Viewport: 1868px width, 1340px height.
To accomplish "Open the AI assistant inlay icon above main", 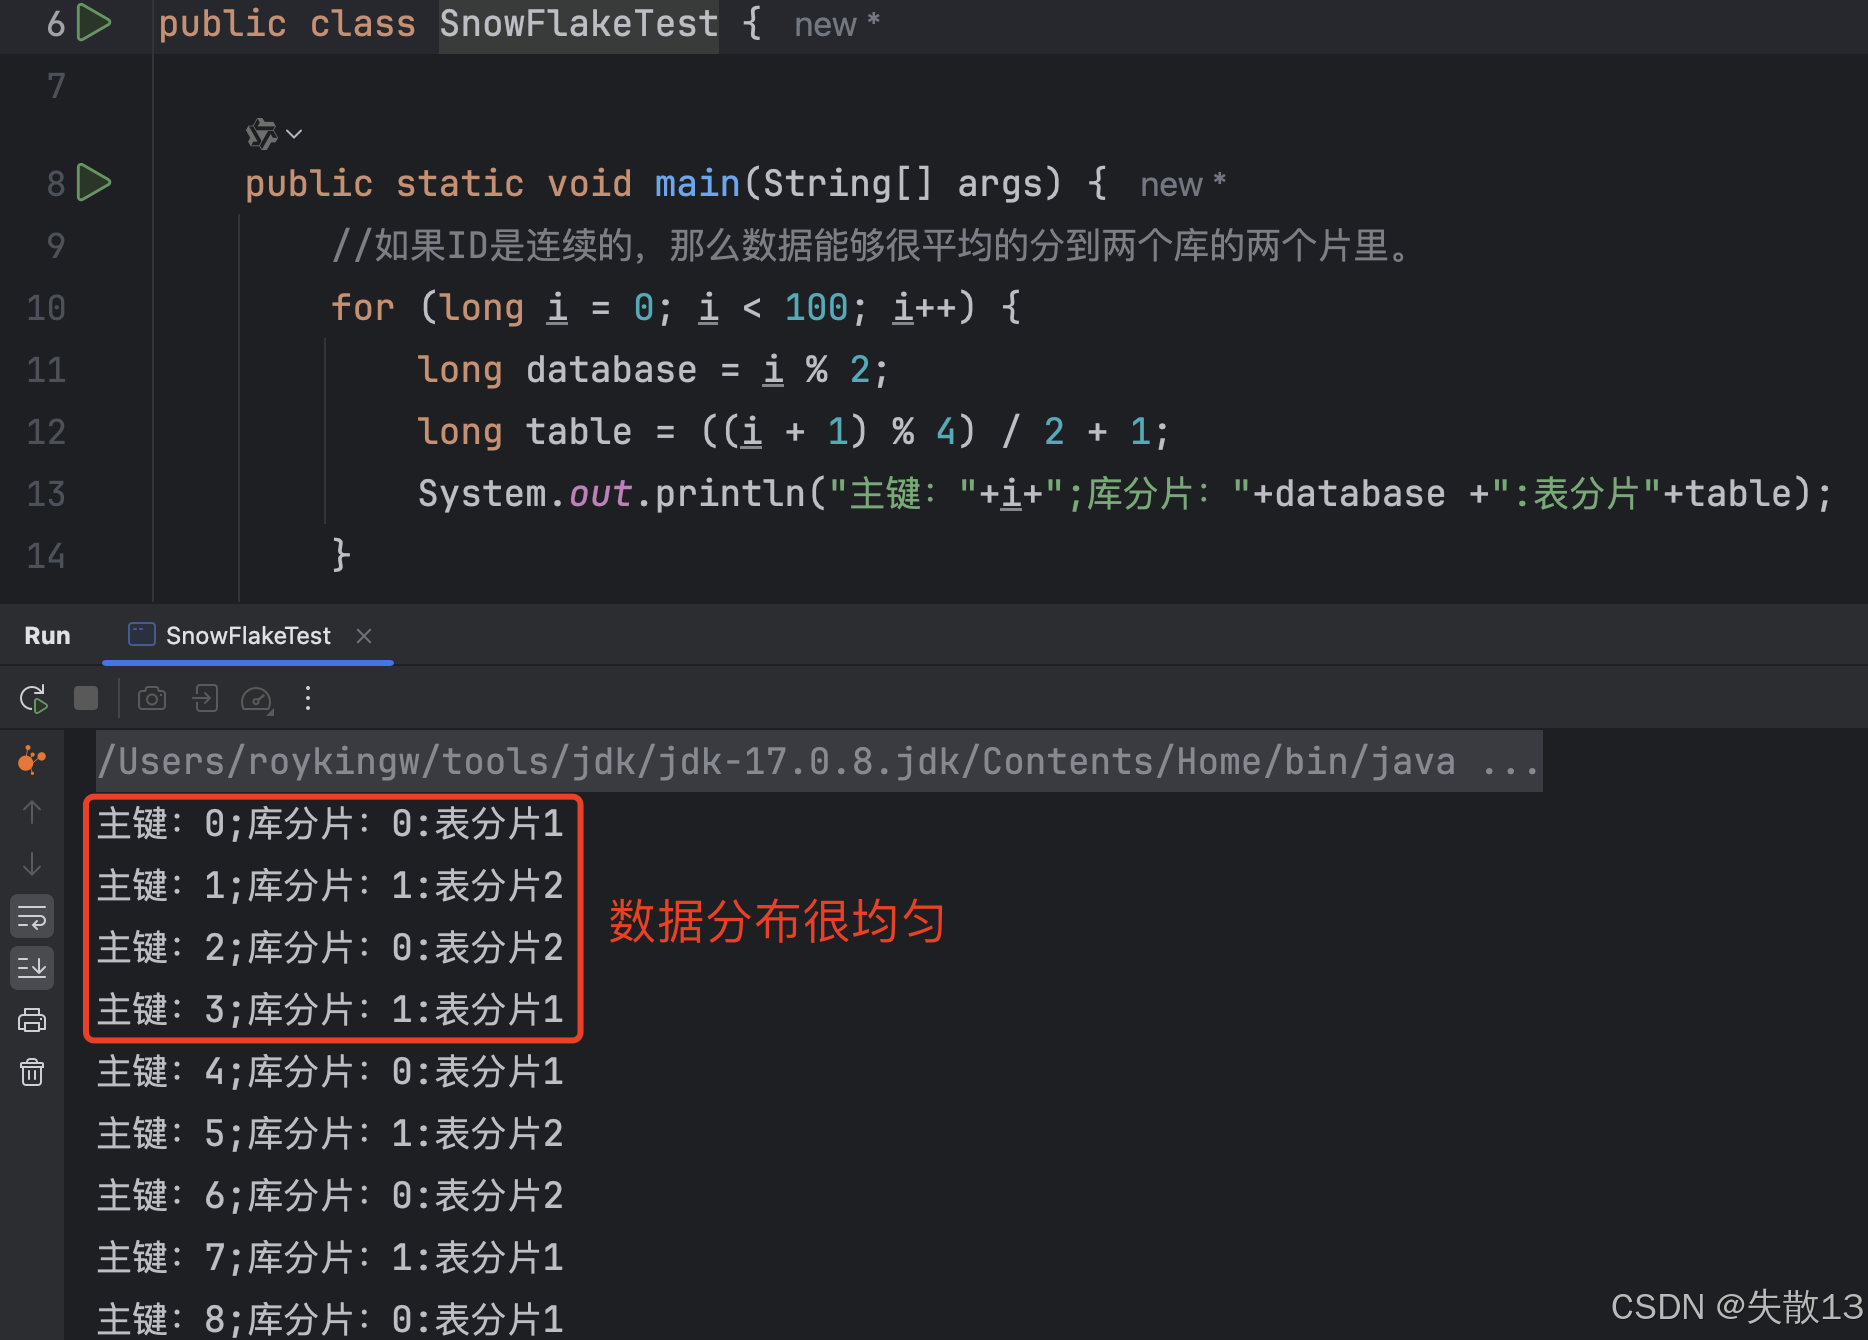I will (x=262, y=133).
